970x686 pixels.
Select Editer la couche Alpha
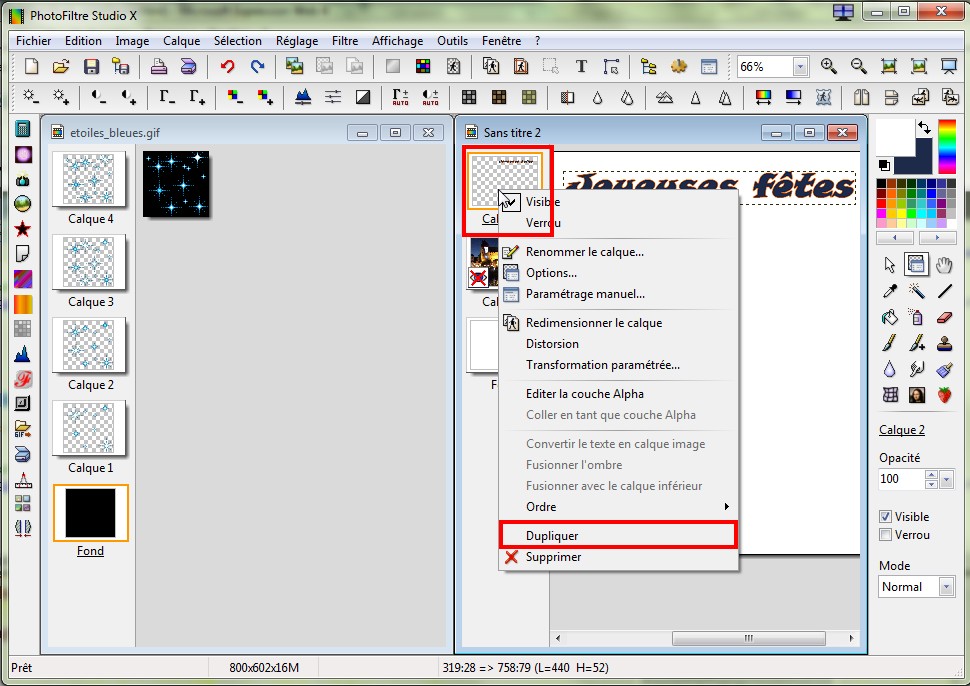click(x=619, y=394)
